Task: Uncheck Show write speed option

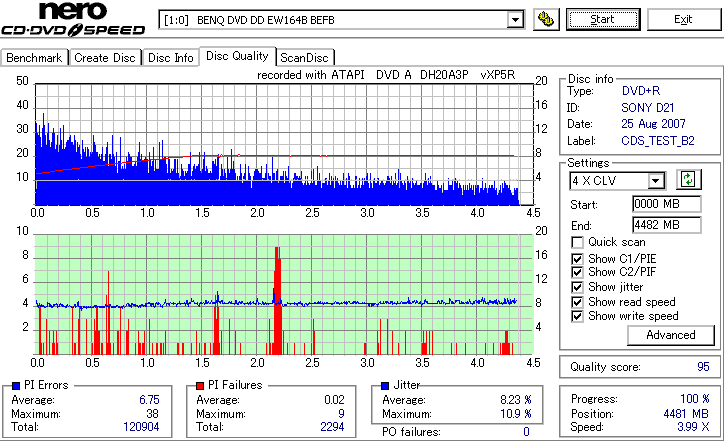Action: (577, 316)
